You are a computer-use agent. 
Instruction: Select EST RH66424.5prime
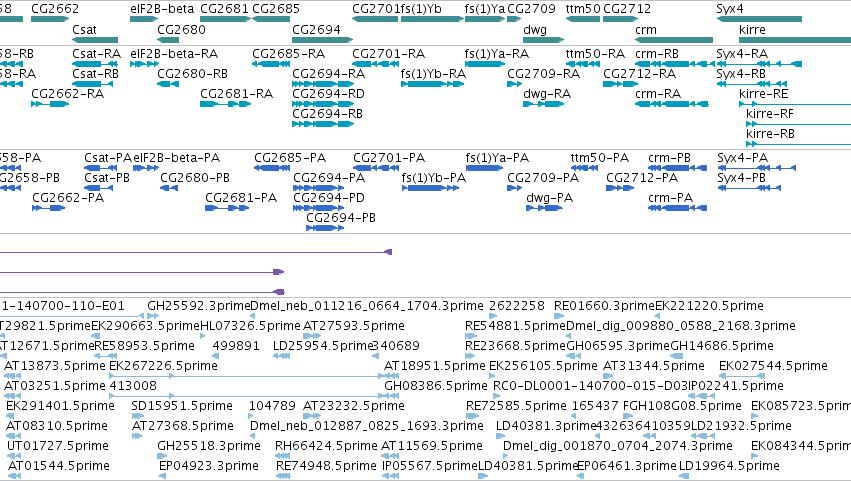click(x=283, y=456)
